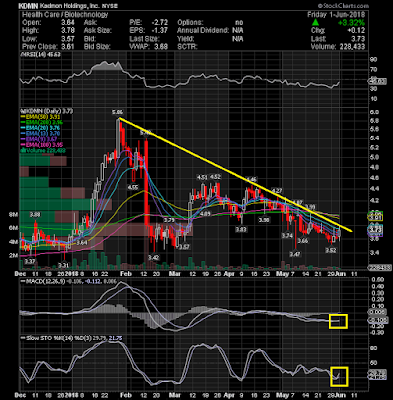Click the header Volume value 228,433
The image size is (393, 400).
[351, 47]
